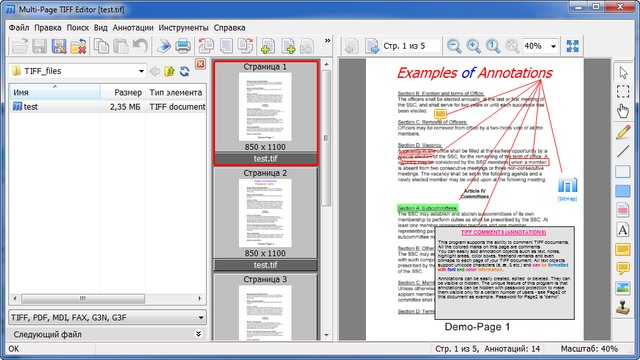Open the file type filter dropdown
The height and width of the screenshot is (360, 640).
[x=201, y=318]
